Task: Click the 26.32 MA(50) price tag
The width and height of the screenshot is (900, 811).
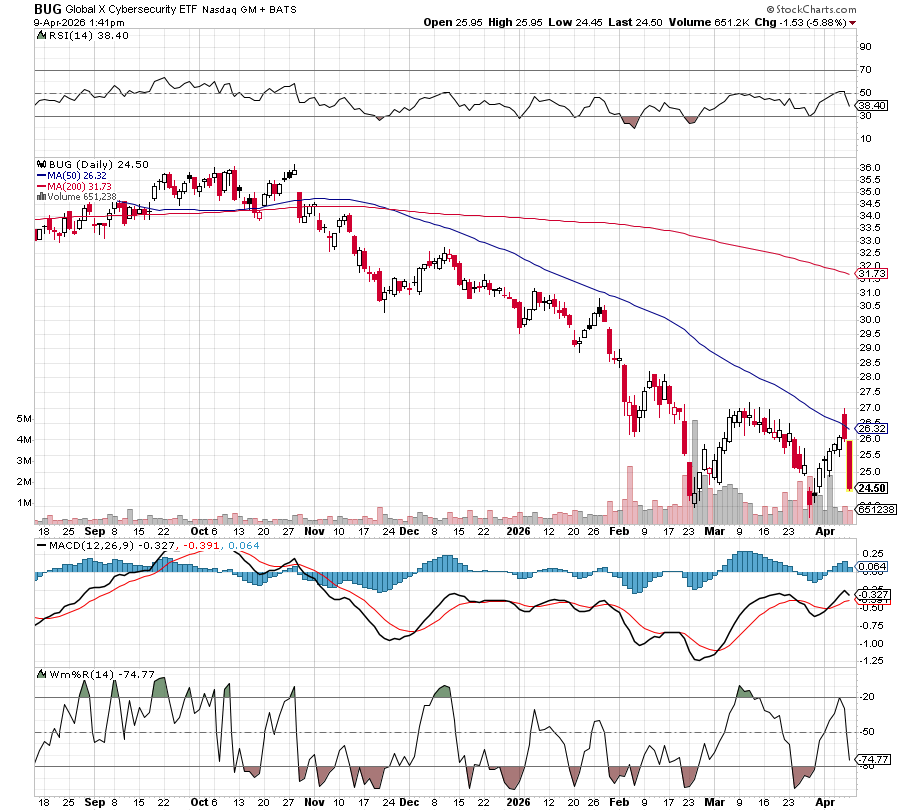Action: (x=869, y=429)
